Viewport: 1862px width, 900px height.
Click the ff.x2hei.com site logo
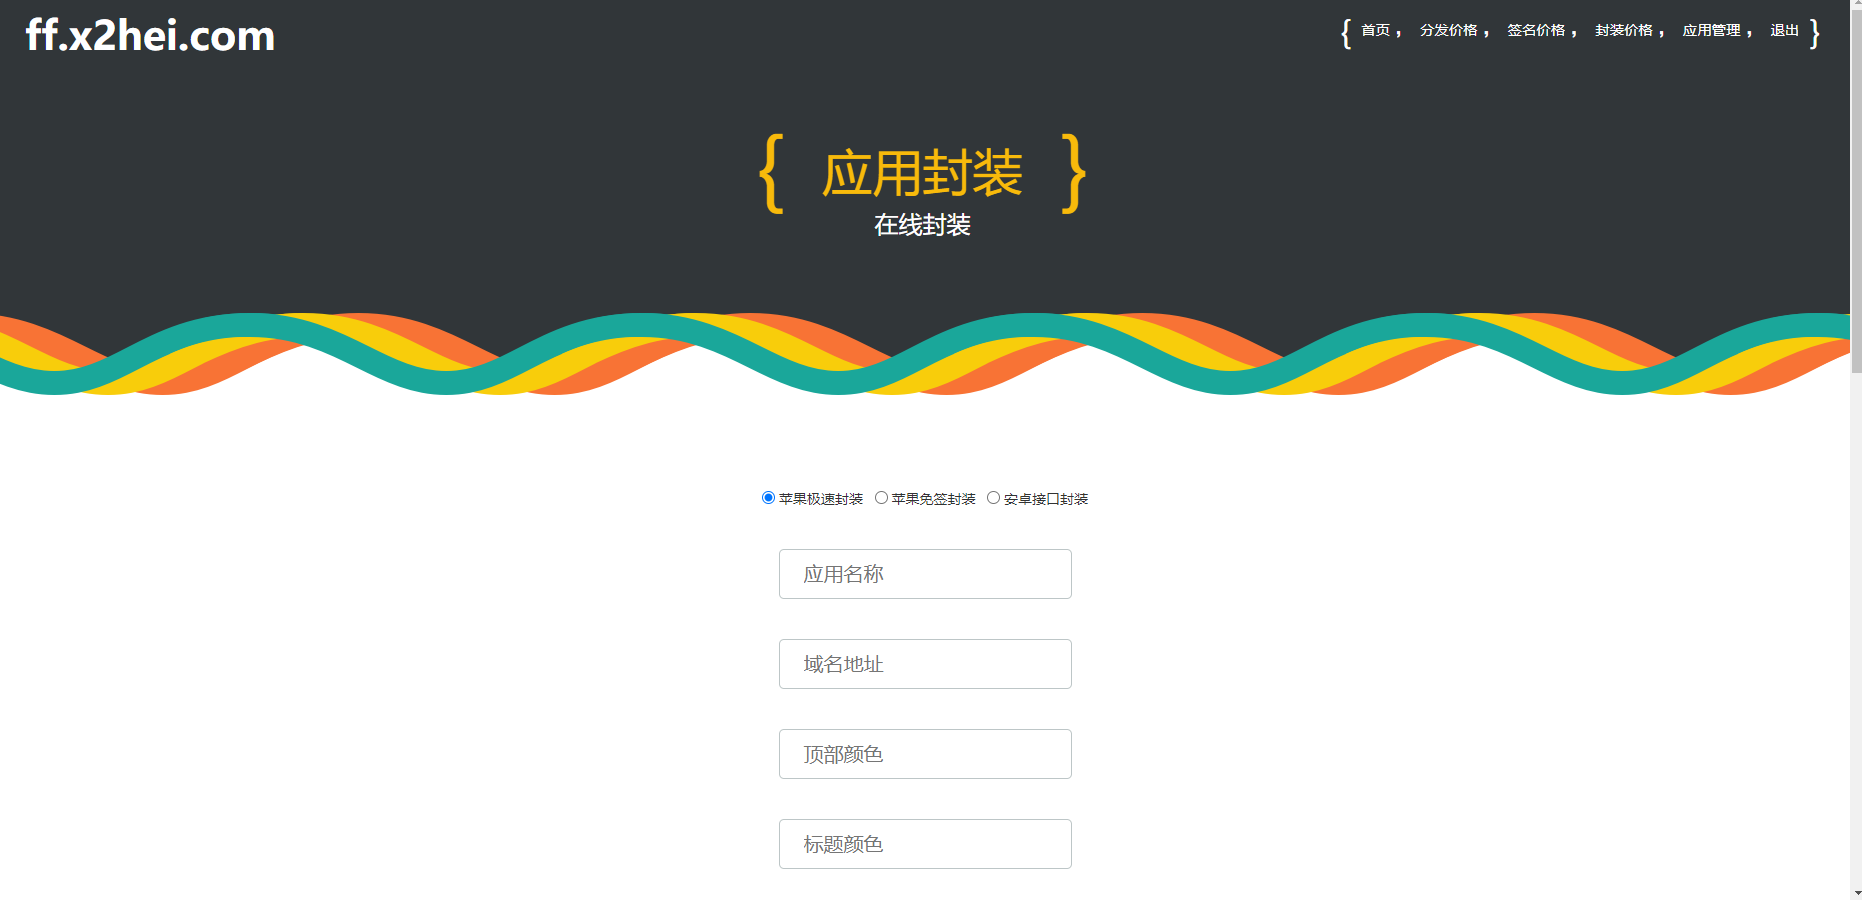[150, 35]
